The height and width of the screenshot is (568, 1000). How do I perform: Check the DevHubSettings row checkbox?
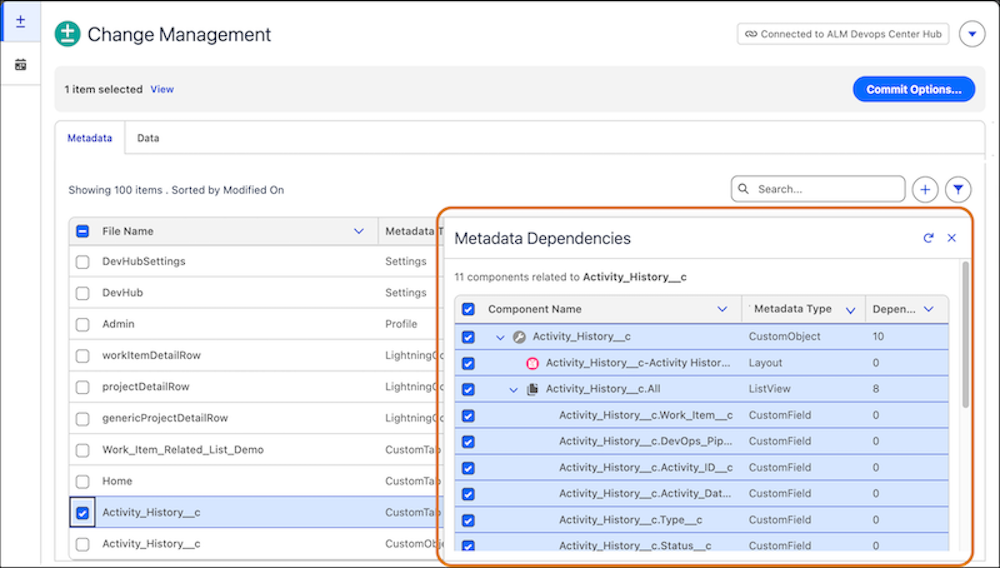[82, 262]
